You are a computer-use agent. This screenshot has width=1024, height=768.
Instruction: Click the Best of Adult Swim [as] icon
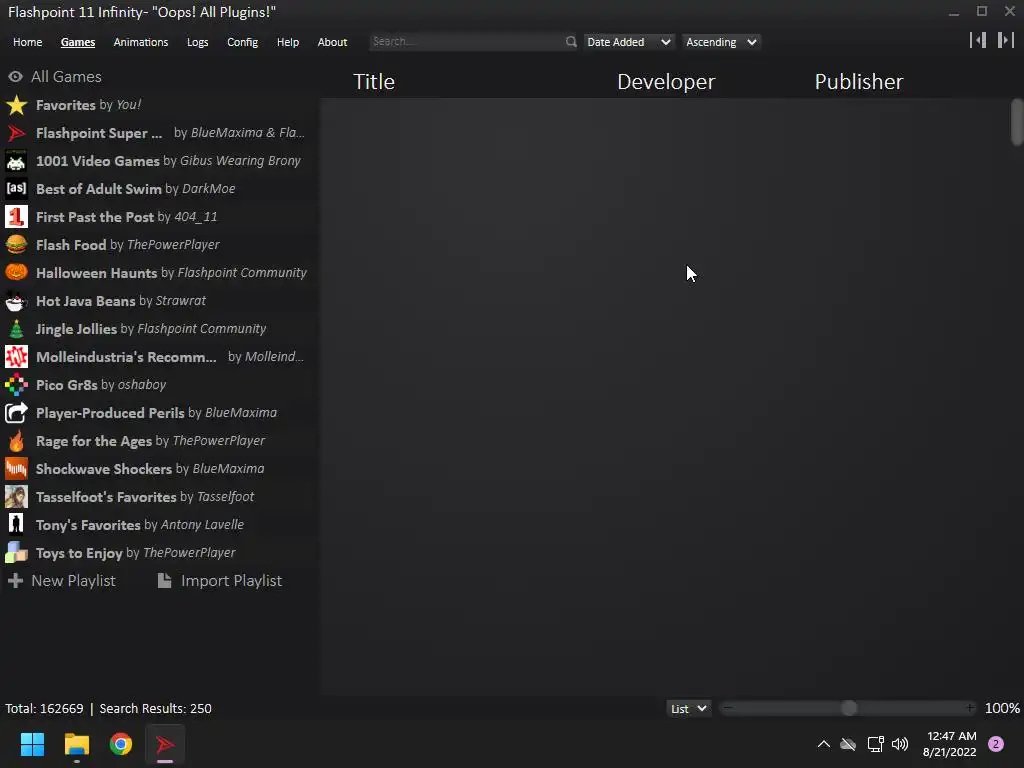(x=16, y=189)
